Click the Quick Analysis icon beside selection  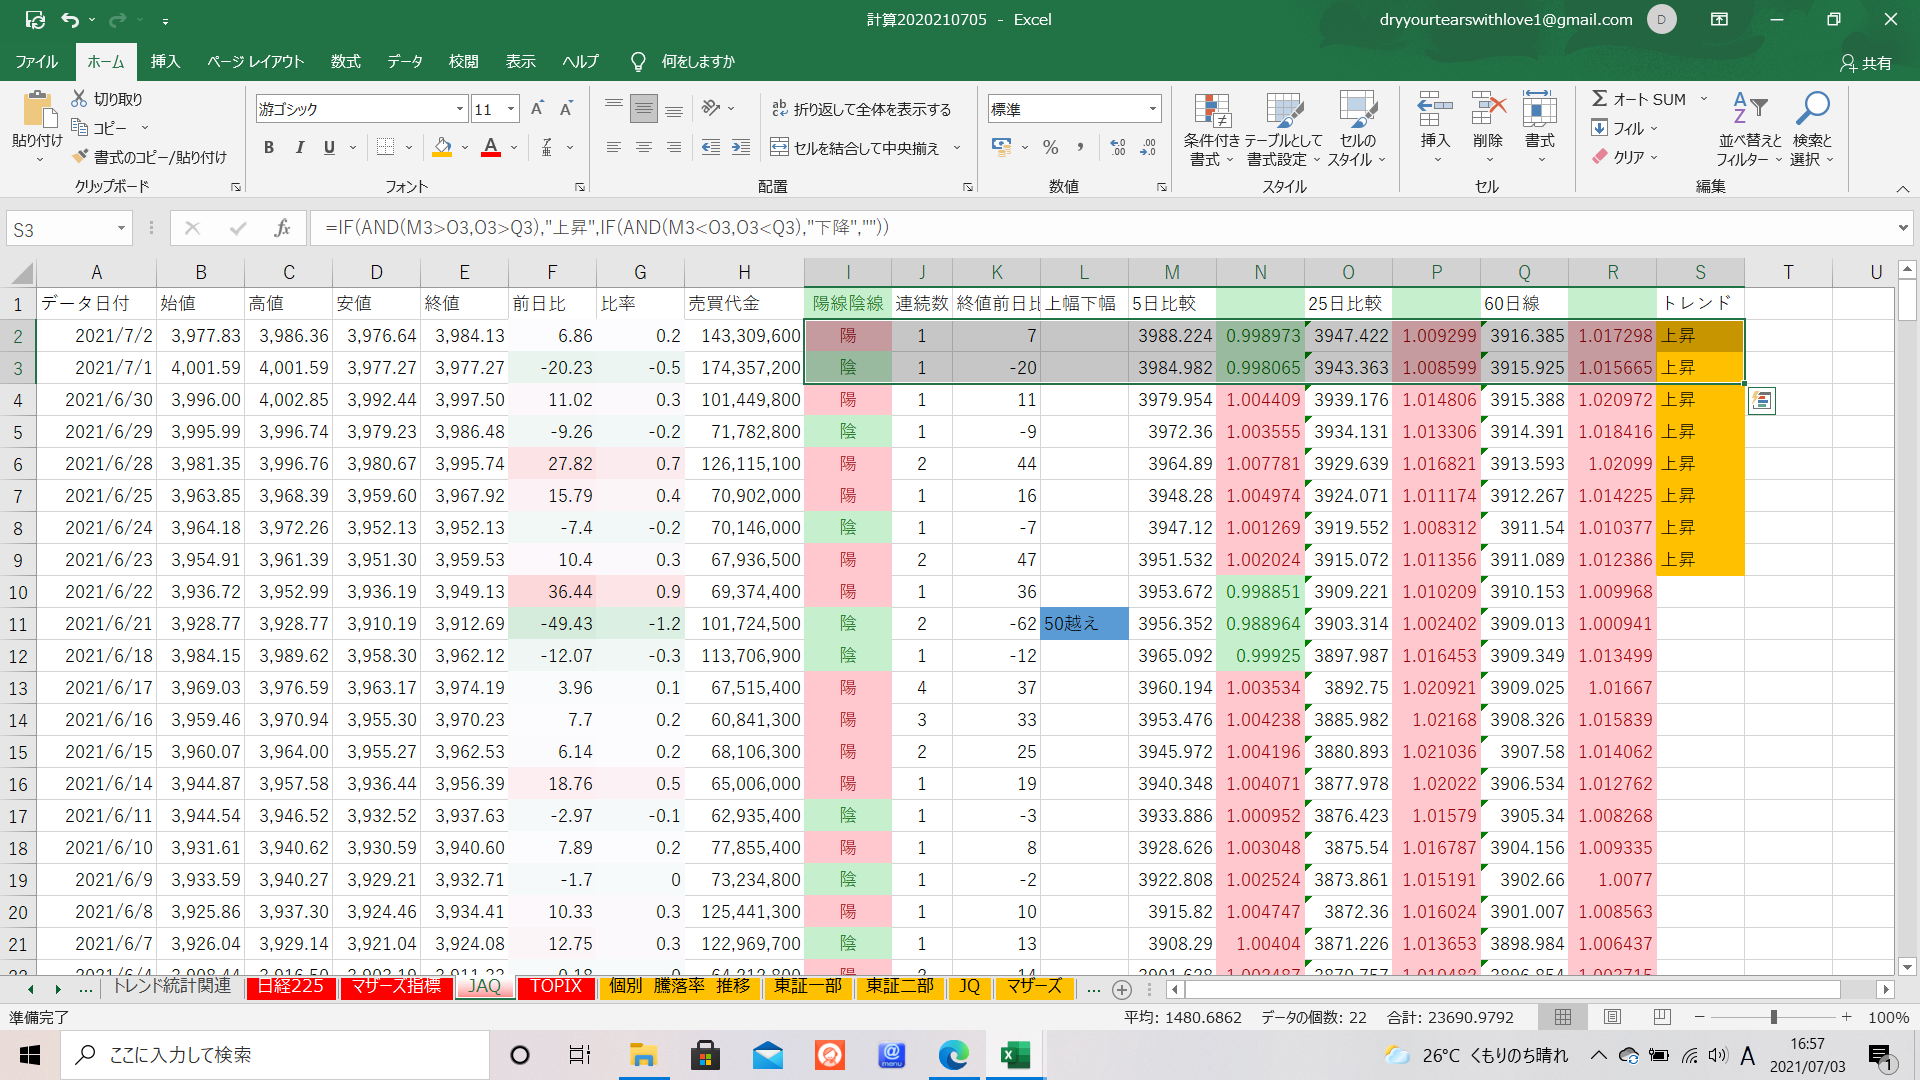coord(1762,401)
